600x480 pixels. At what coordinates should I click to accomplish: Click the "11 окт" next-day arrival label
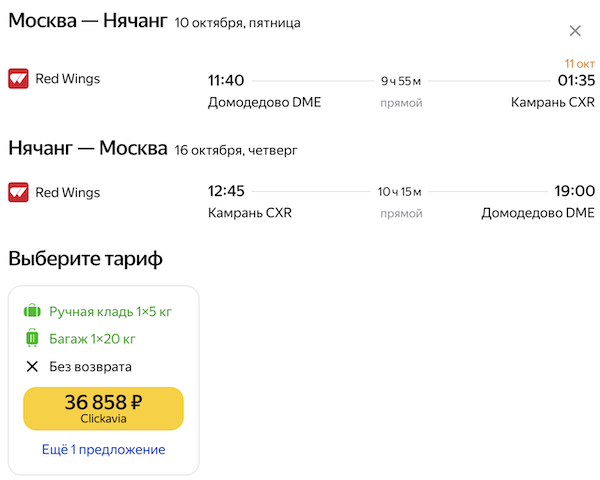coord(580,62)
